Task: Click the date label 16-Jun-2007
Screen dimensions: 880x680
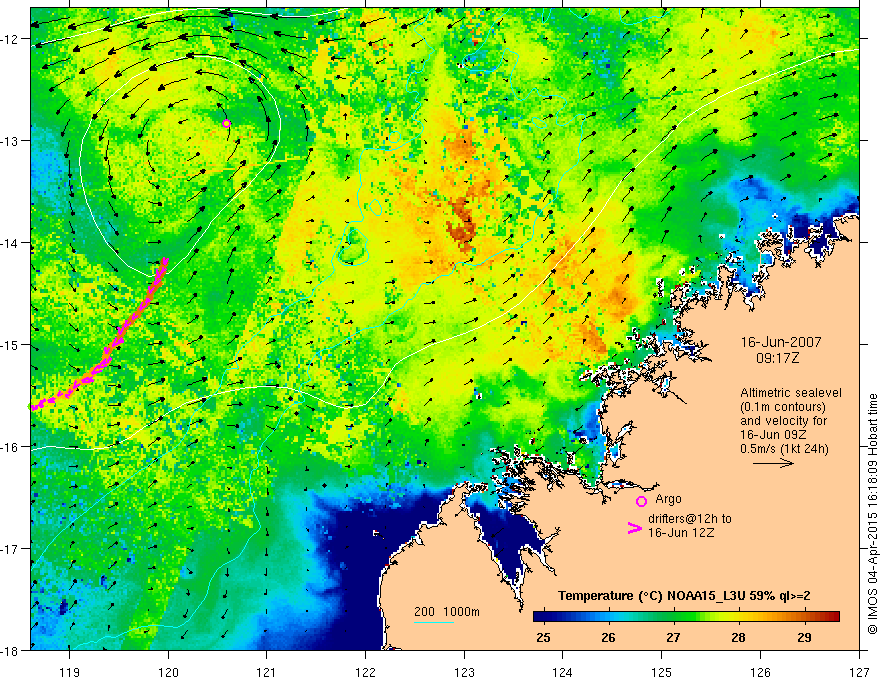Action: tap(781, 342)
